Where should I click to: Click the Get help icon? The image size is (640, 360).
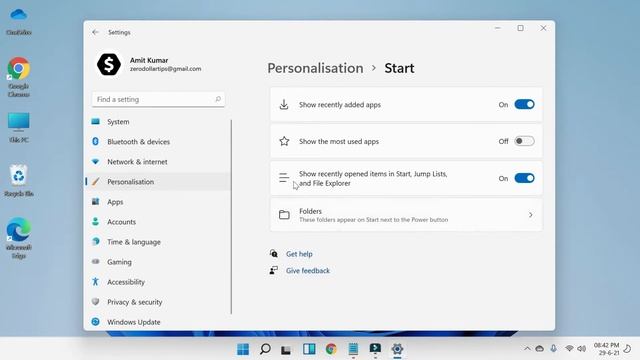click(273, 253)
